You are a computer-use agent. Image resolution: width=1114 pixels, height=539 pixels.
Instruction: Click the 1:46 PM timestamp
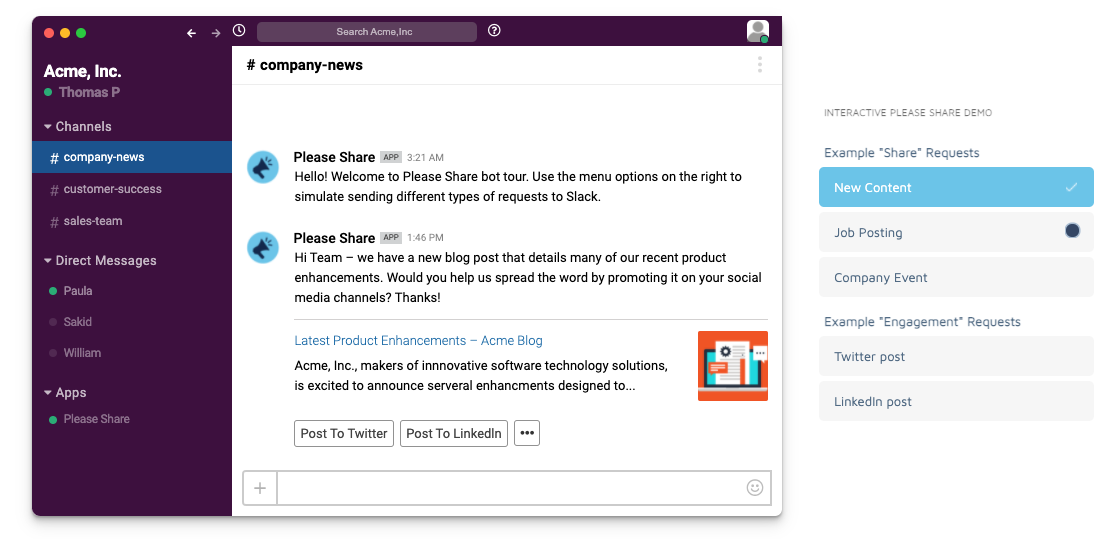click(x=426, y=238)
